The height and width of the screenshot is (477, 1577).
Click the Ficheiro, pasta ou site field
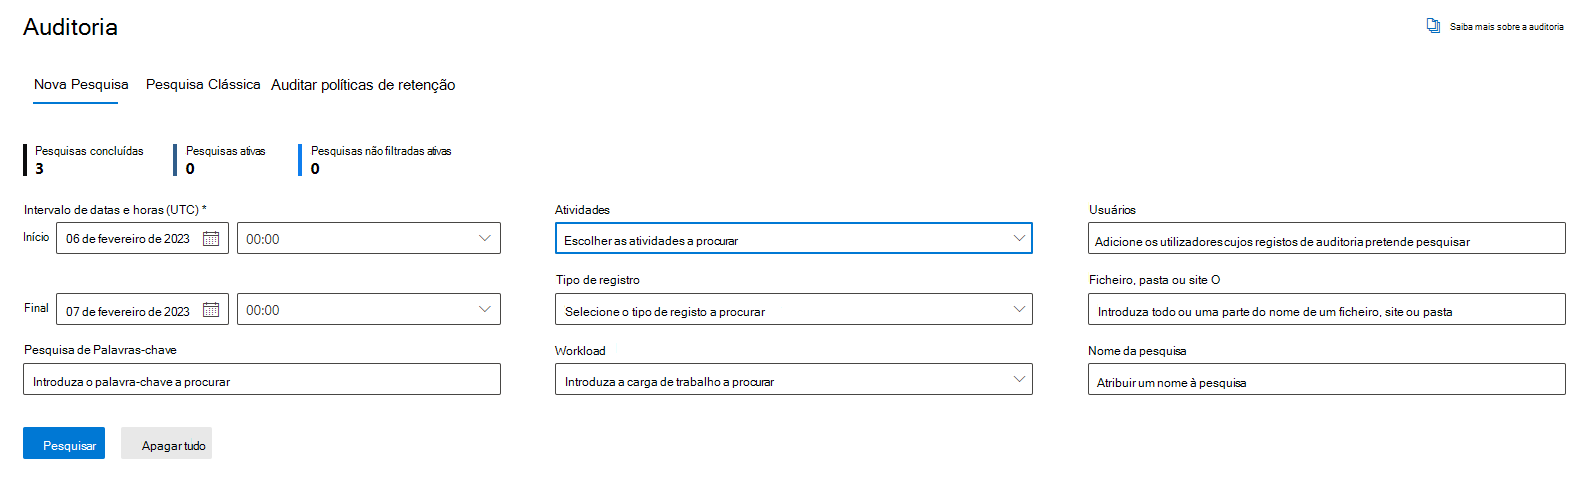click(x=1327, y=309)
